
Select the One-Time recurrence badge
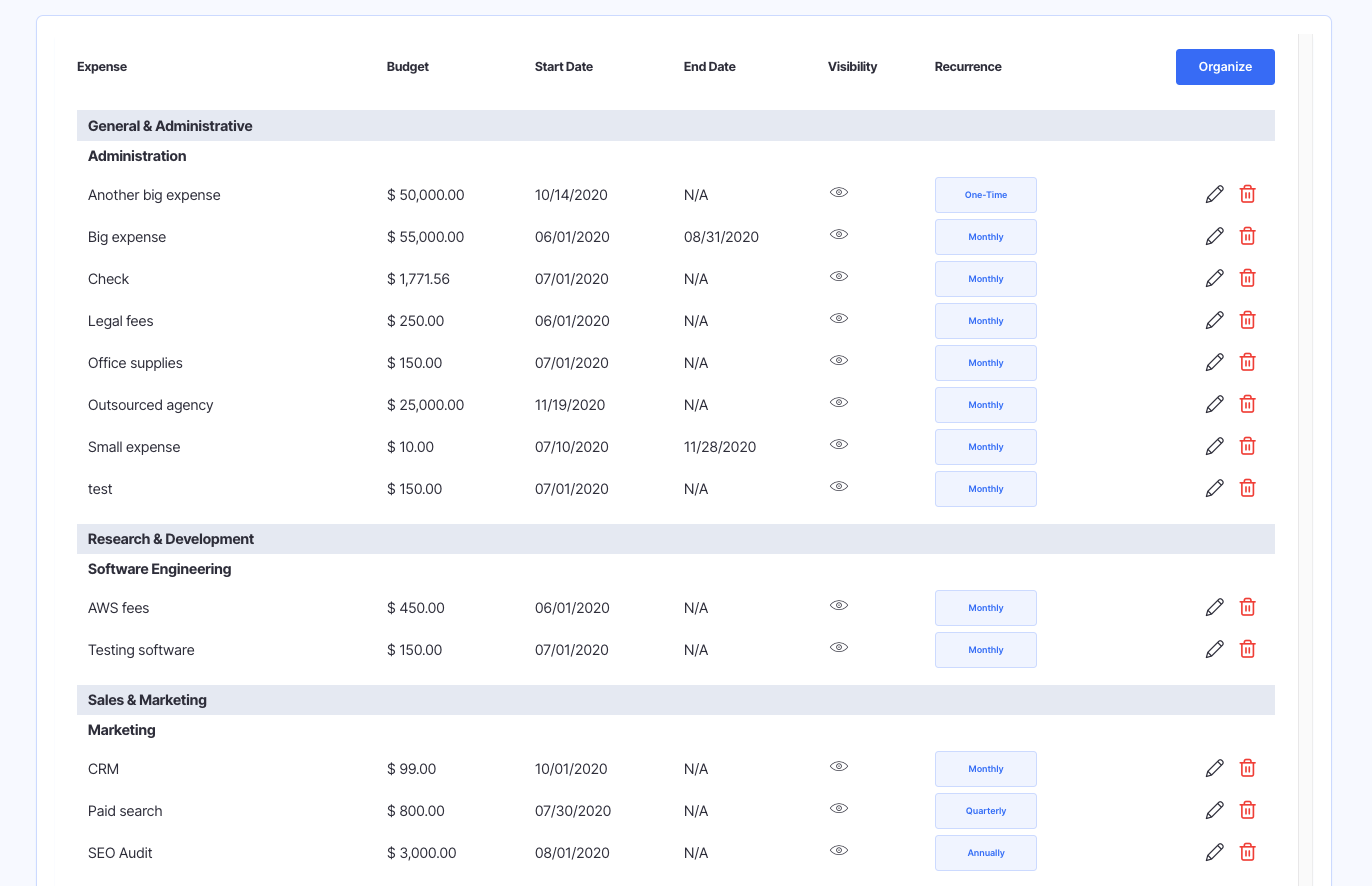[985, 194]
